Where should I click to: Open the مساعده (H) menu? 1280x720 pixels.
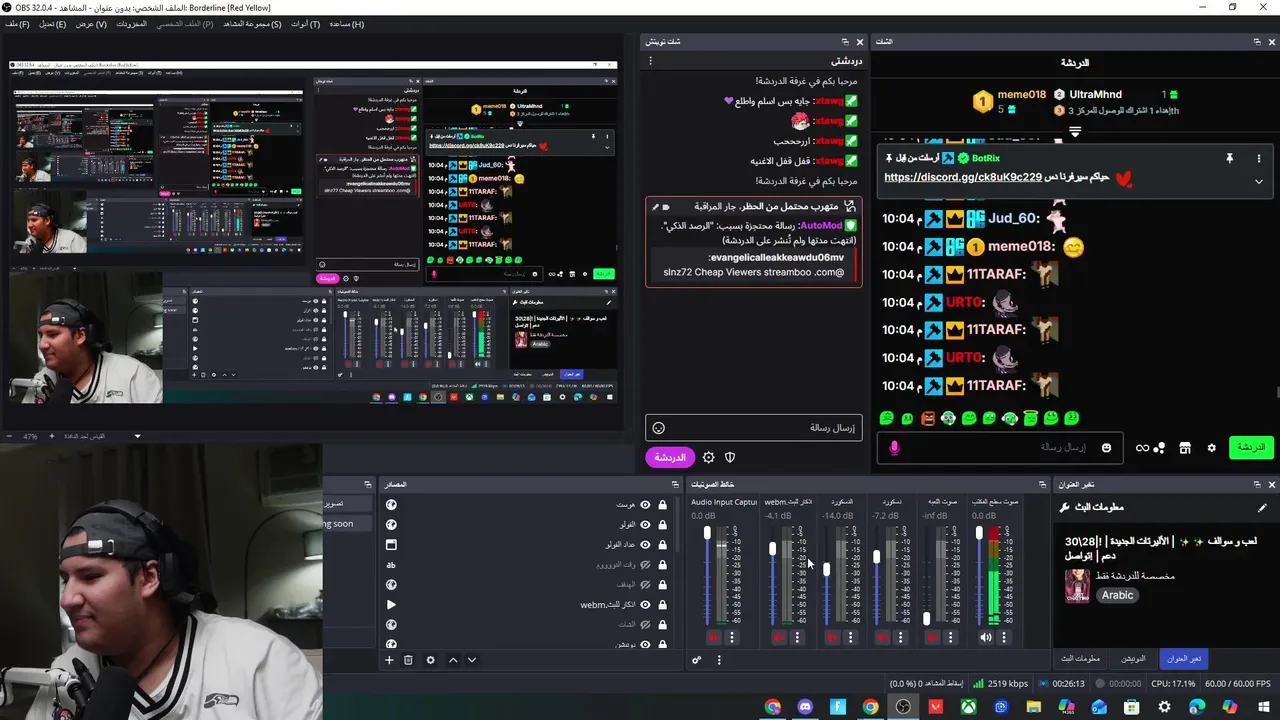347,24
